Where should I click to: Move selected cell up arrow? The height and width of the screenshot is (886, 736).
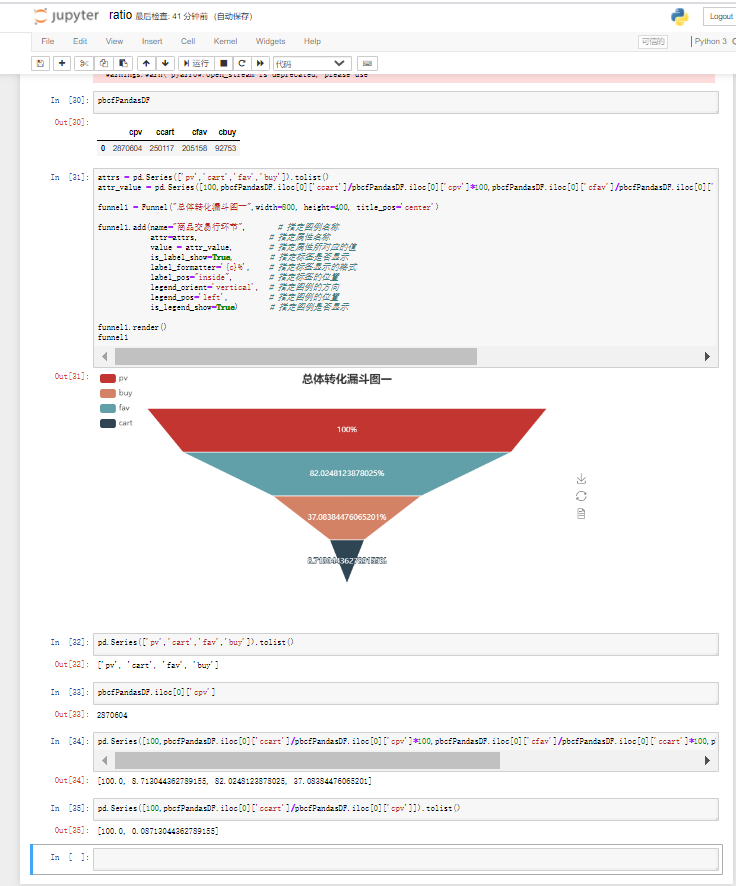point(146,63)
